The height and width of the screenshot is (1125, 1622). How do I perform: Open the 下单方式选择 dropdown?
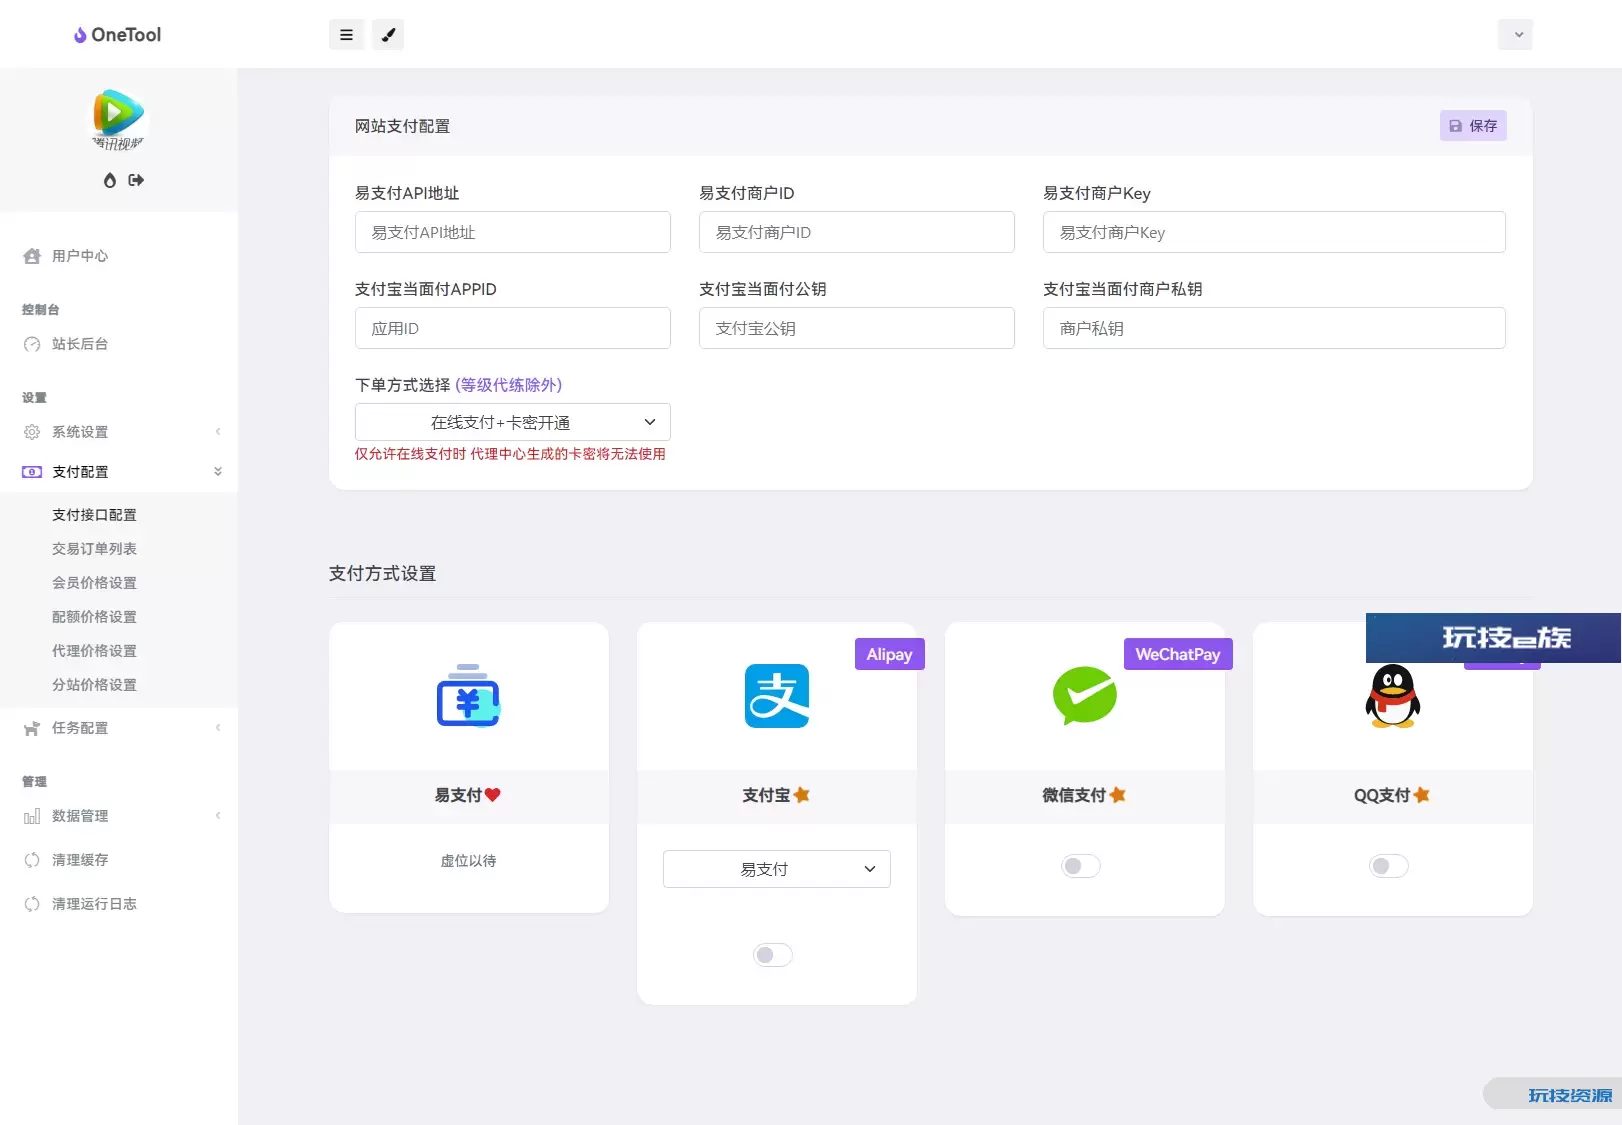coord(513,422)
